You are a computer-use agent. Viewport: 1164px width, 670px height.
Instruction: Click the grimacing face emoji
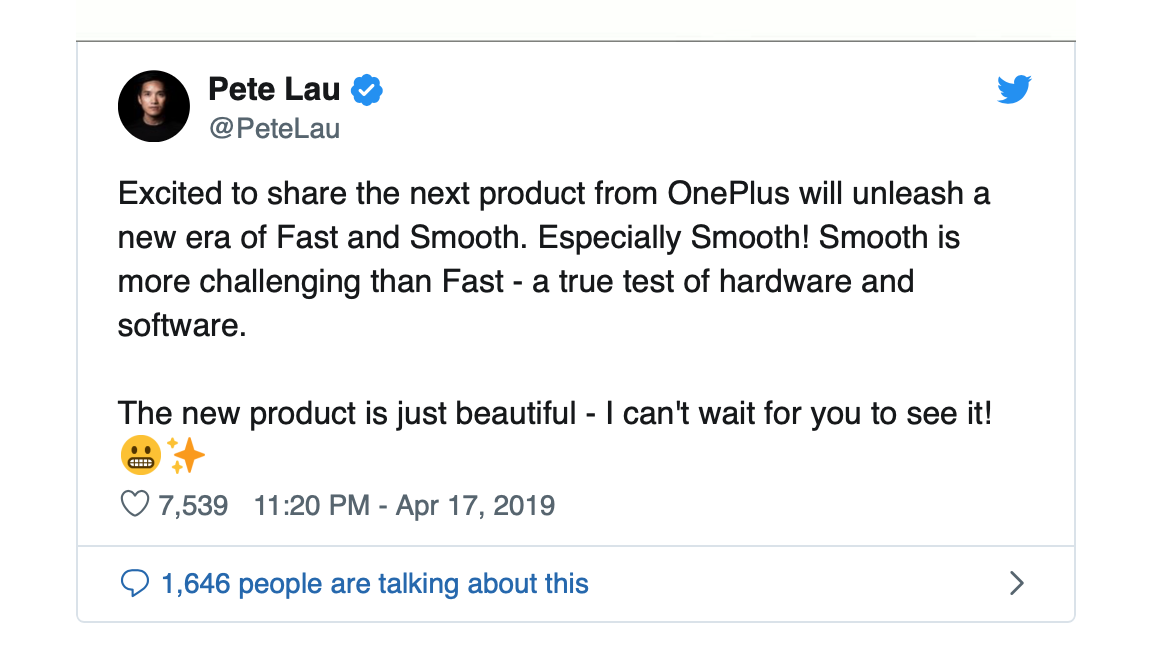[x=140, y=455]
